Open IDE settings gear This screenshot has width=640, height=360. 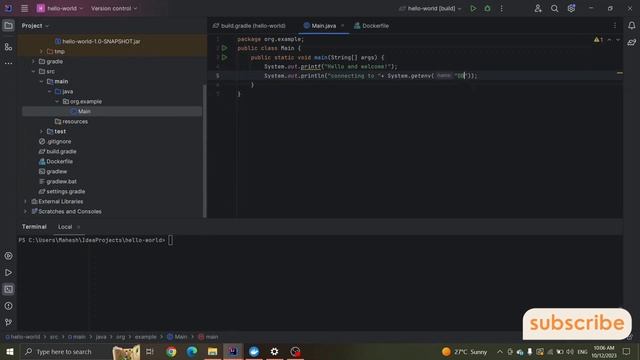571,8
